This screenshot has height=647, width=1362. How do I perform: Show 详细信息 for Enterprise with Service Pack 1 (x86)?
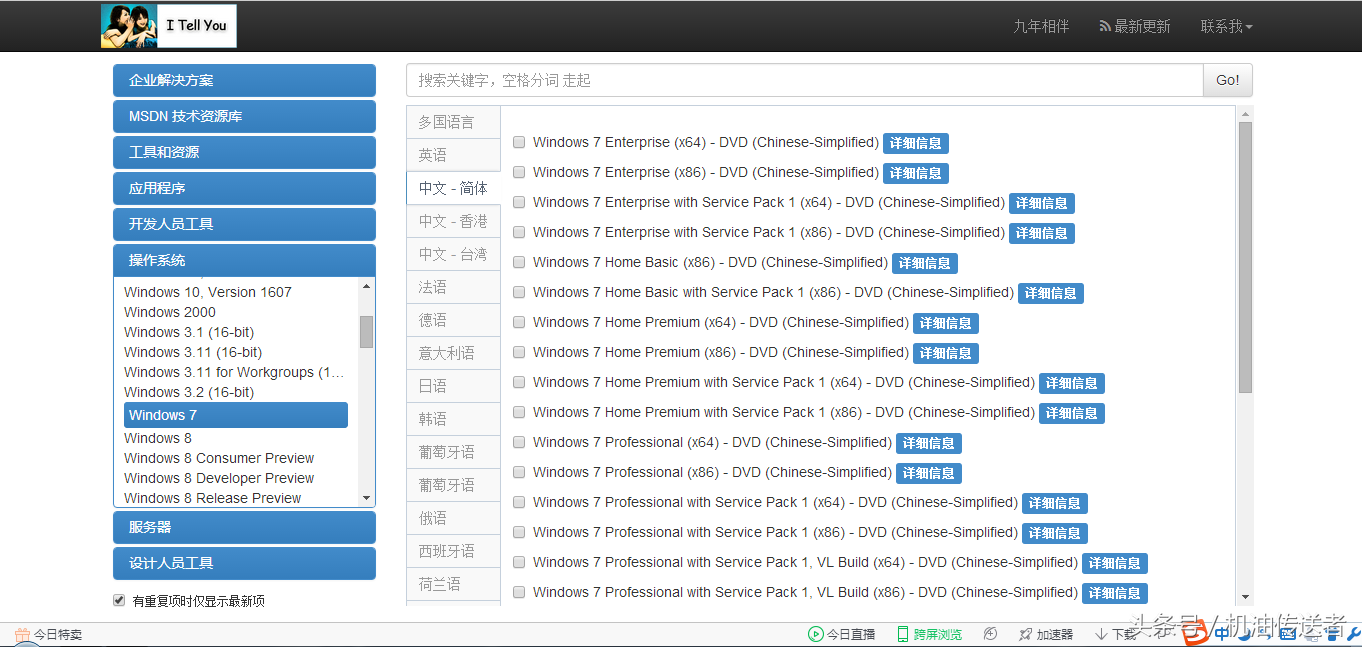tap(1042, 233)
